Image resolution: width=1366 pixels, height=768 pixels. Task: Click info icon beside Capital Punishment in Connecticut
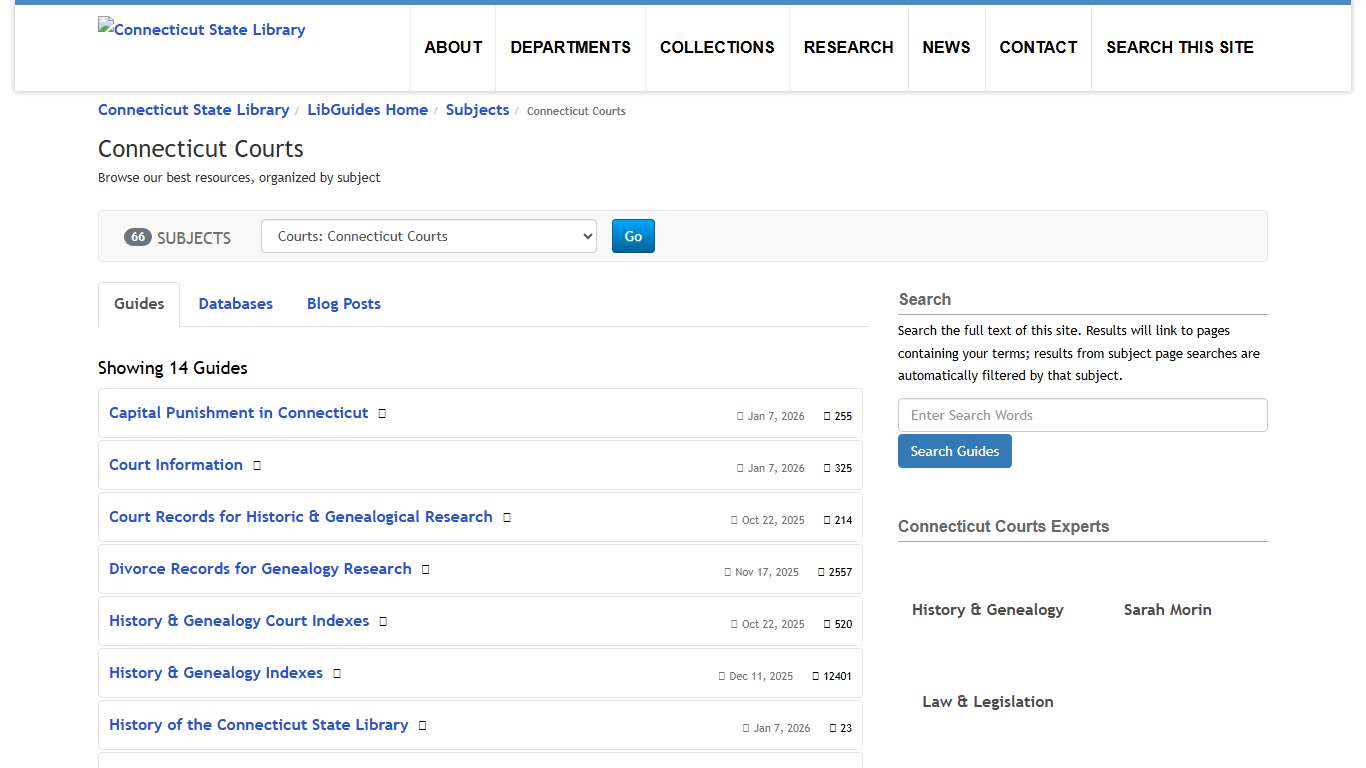pos(382,413)
